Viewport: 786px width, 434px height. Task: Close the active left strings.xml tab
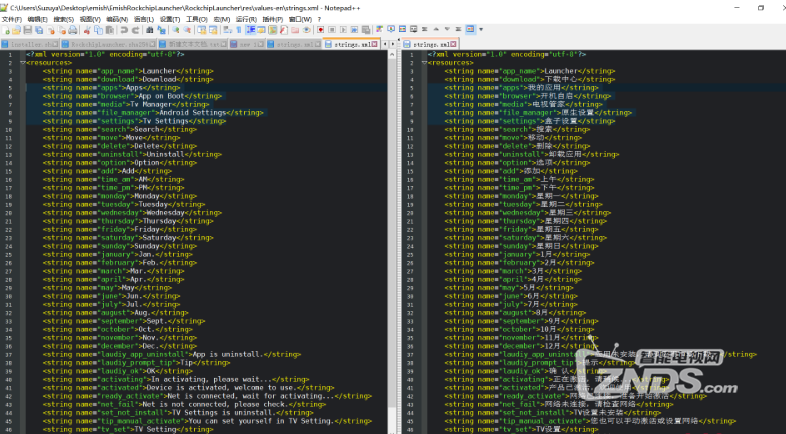(x=376, y=45)
